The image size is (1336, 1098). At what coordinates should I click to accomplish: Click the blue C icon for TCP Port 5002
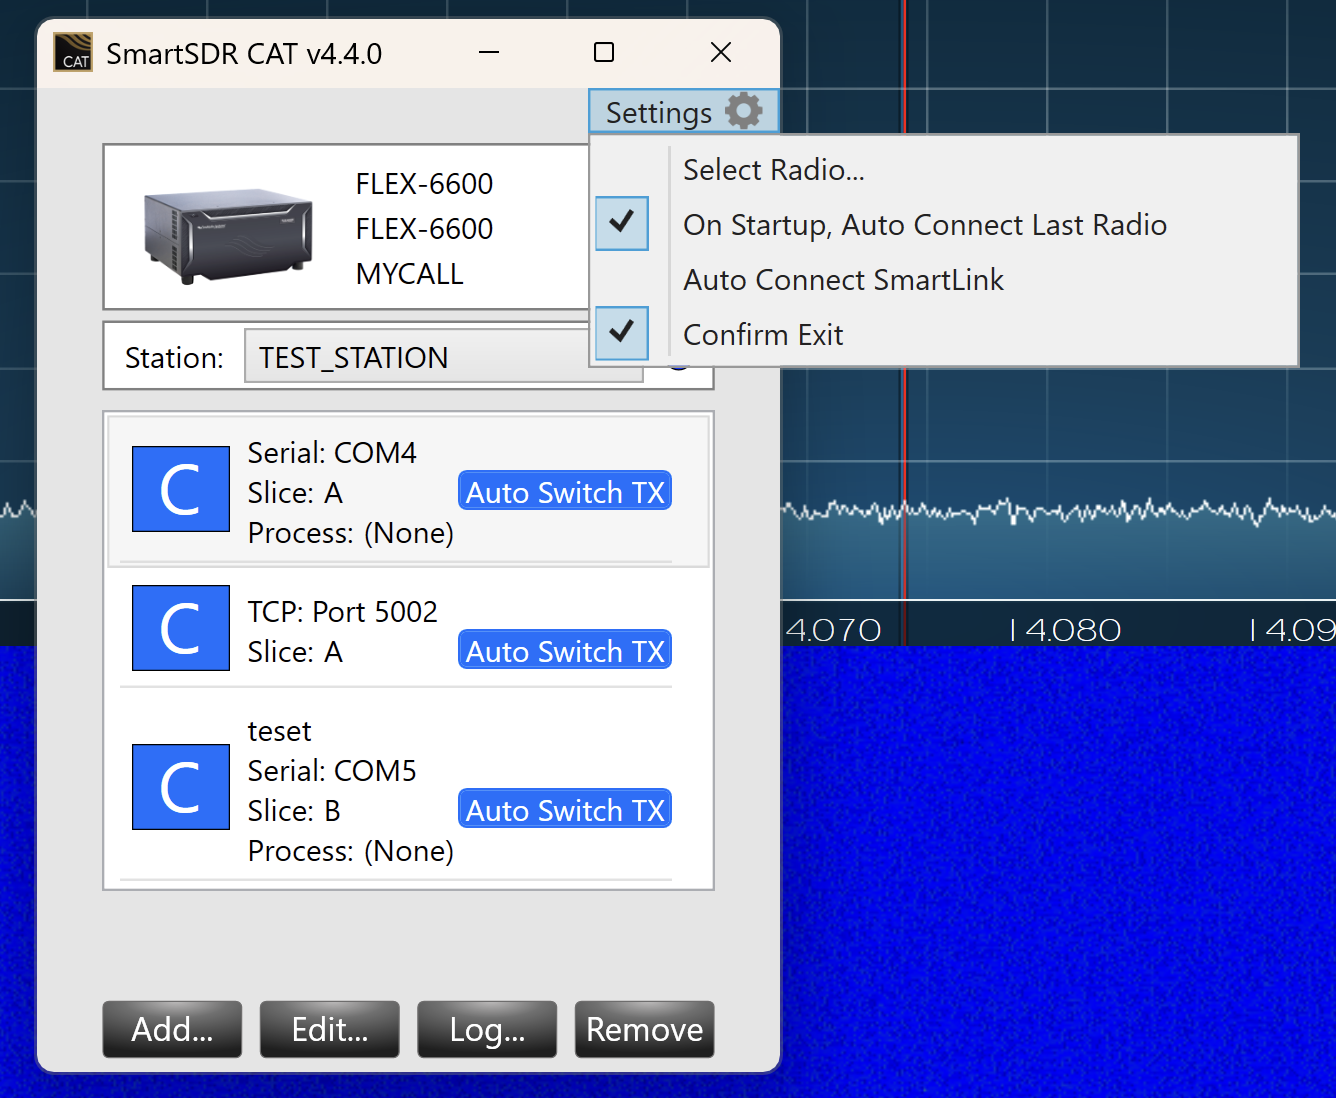pyautogui.click(x=181, y=628)
